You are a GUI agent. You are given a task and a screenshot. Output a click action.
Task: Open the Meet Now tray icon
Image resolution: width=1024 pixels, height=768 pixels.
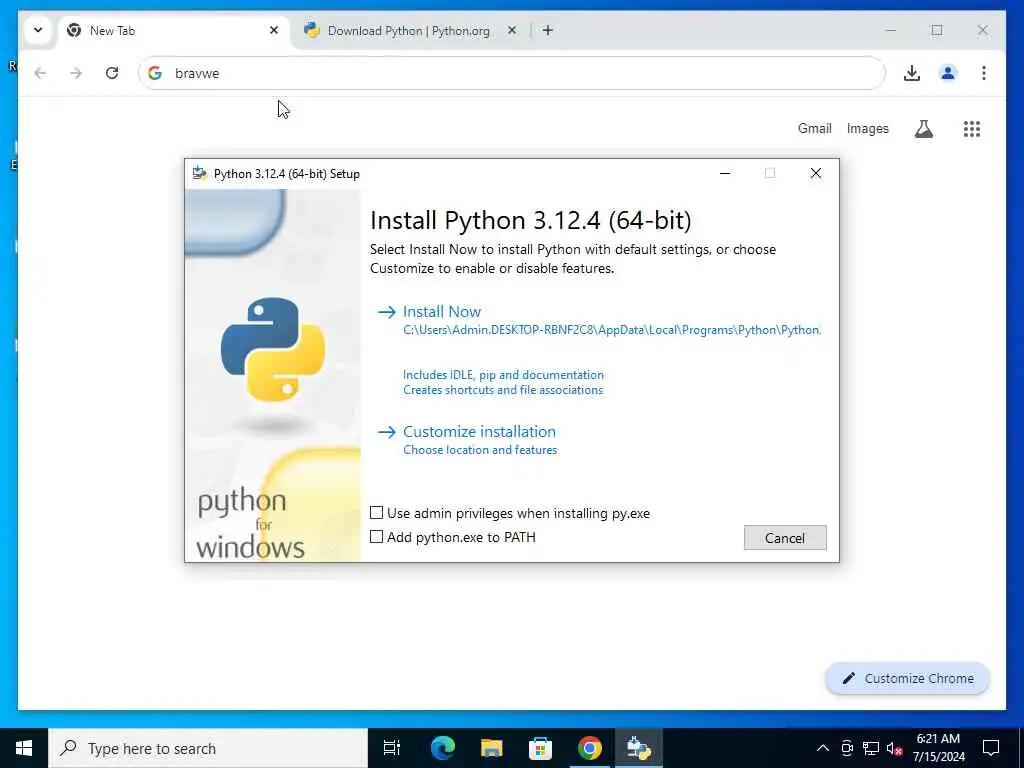pyautogui.click(x=847, y=748)
